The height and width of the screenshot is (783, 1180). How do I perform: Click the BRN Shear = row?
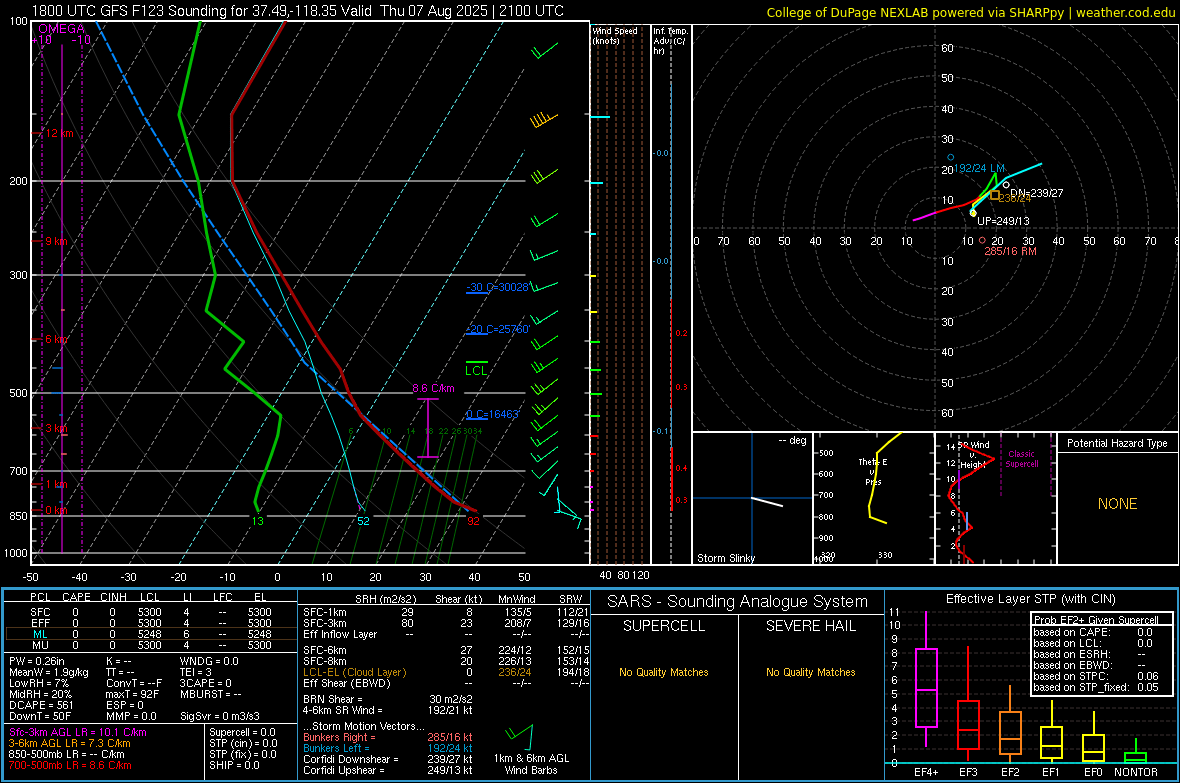[388, 699]
